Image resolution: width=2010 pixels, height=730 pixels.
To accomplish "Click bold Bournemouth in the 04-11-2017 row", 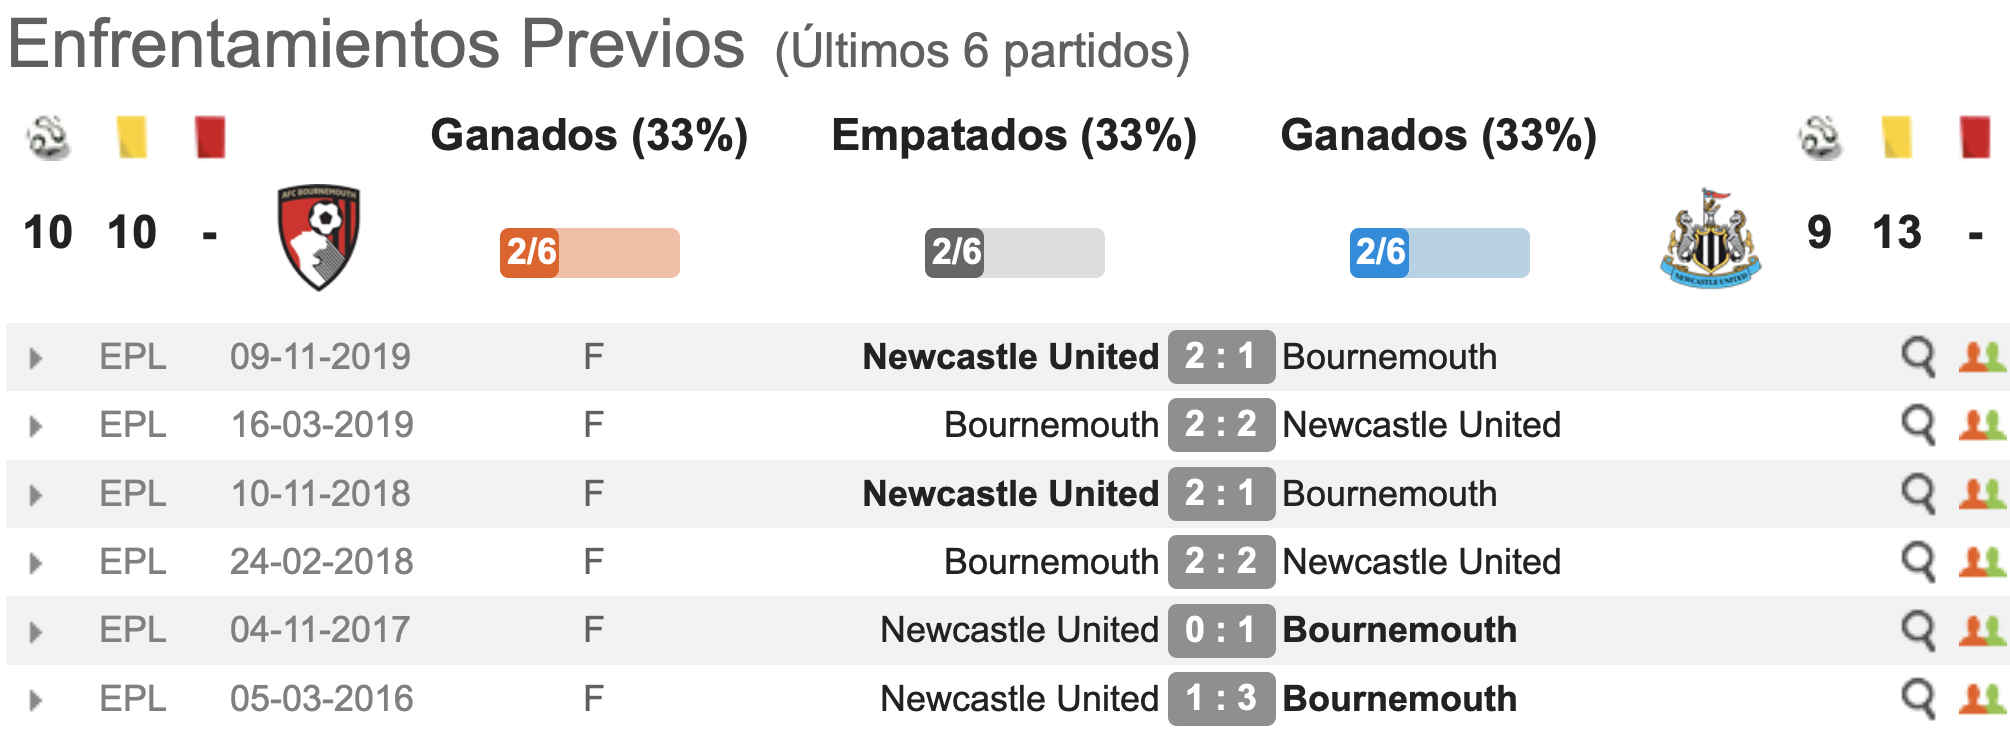I will 1400,630.
